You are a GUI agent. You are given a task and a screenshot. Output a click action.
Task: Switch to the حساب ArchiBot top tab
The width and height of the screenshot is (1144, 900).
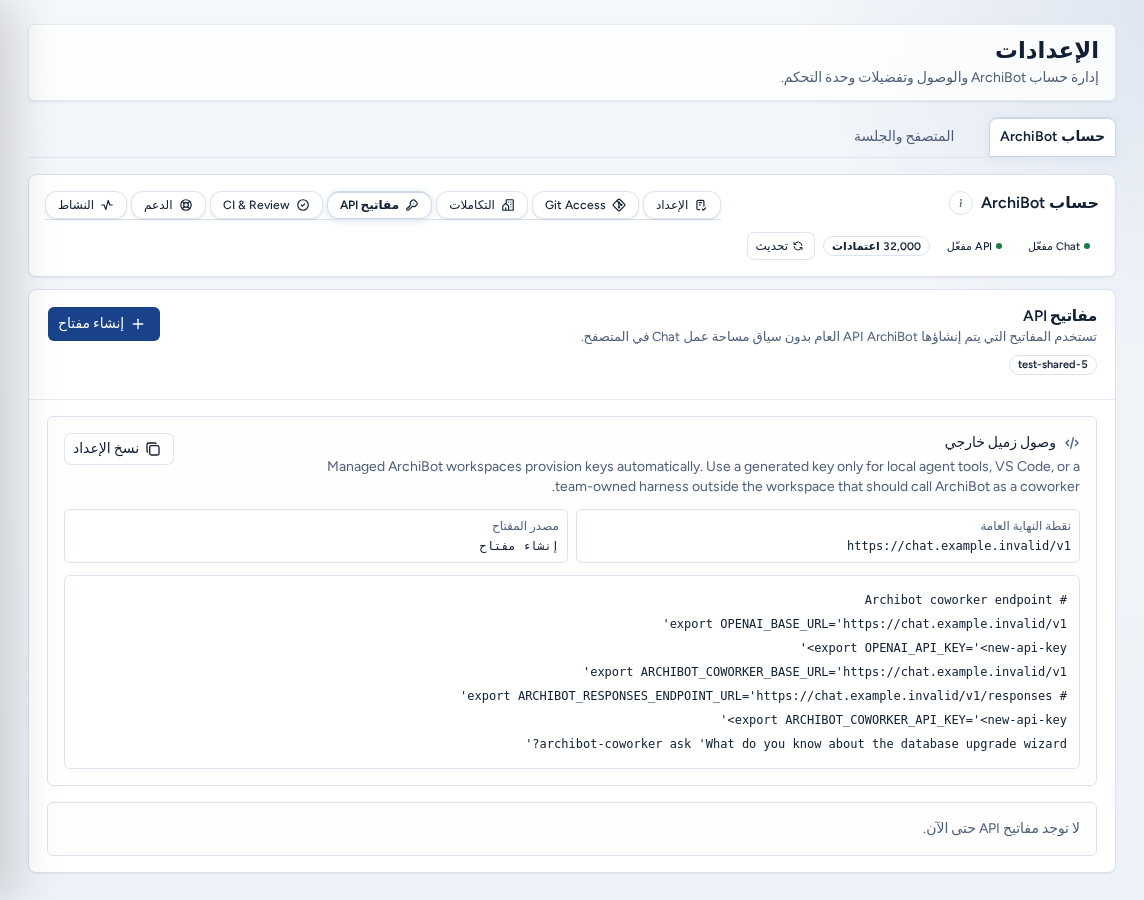[1052, 137]
